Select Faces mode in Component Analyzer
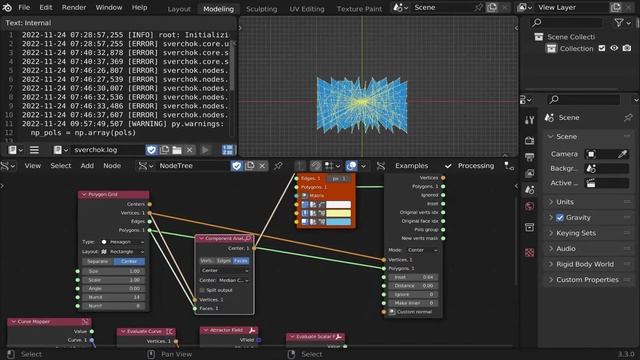The image size is (640, 360). tap(241, 260)
